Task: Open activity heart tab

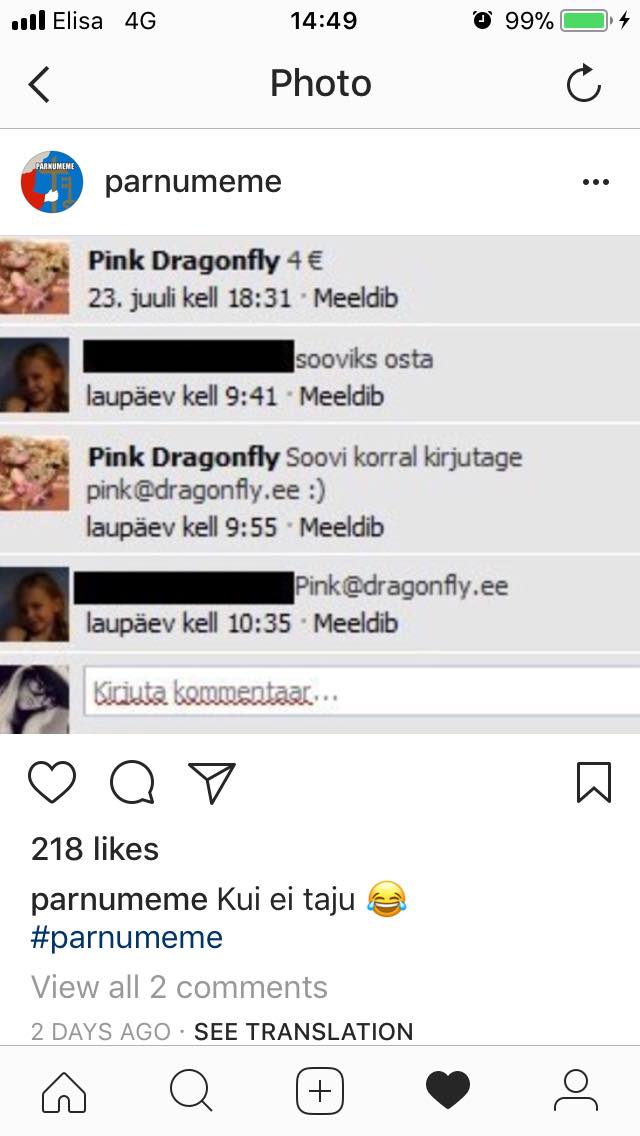Action: [448, 1091]
